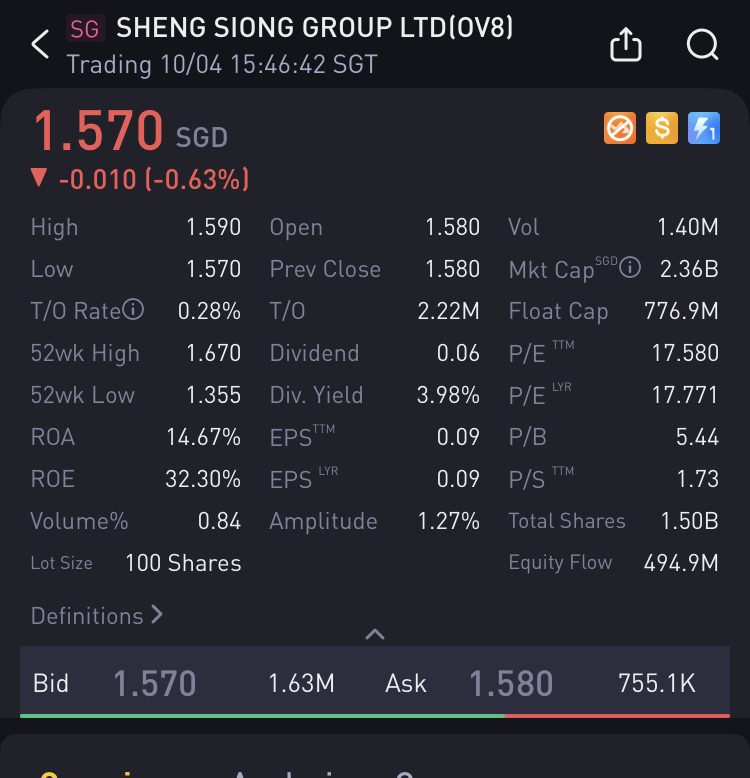Image resolution: width=750 pixels, height=778 pixels.
Task: Tap the back arrow icon
Action: [x=40, y=44]
